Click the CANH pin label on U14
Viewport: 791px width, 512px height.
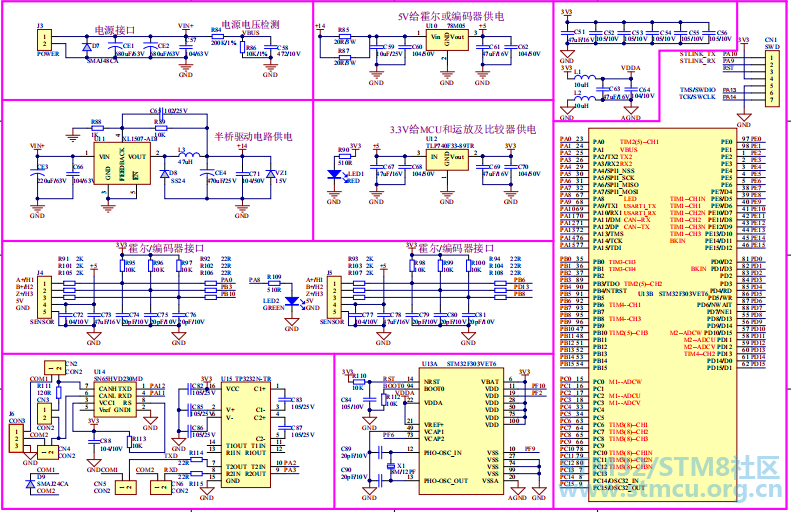point(107,389)
